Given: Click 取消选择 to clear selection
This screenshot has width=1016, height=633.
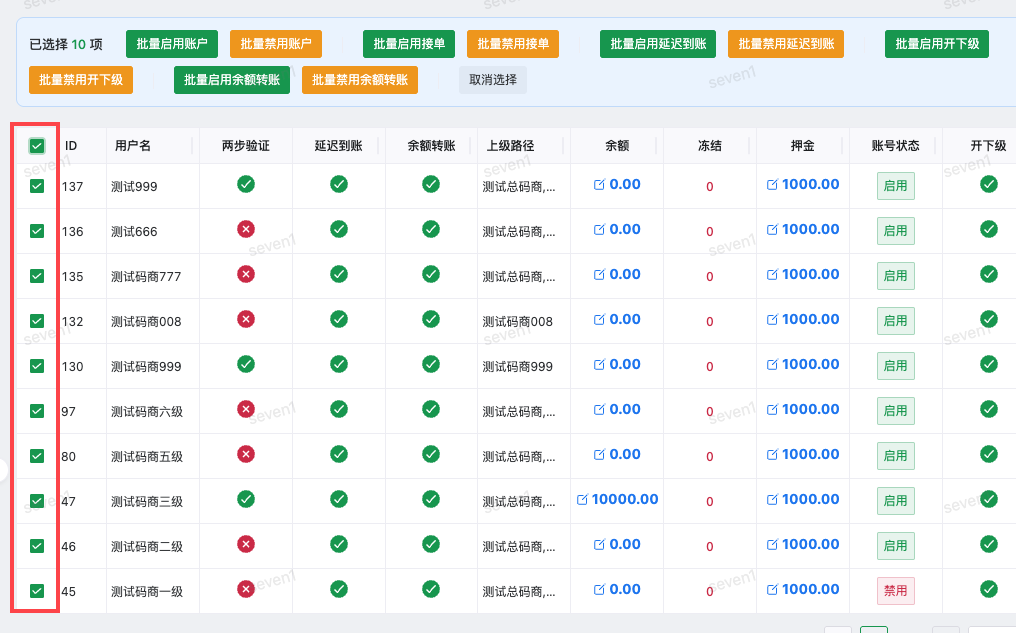Looking at the screenshot, I should pyautogui.click(x=493, y=80).
